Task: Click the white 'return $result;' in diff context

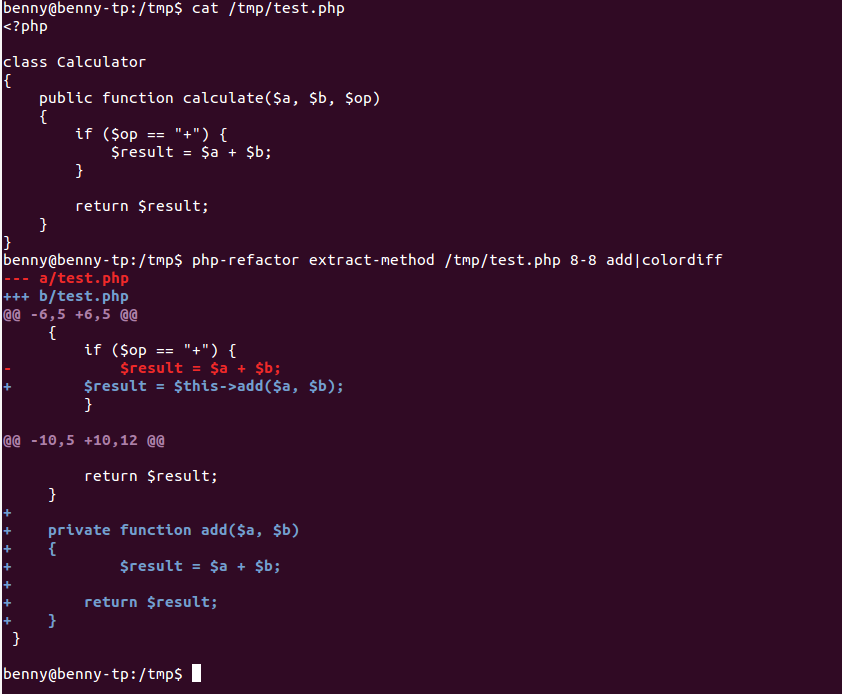Action: [151, 476]
